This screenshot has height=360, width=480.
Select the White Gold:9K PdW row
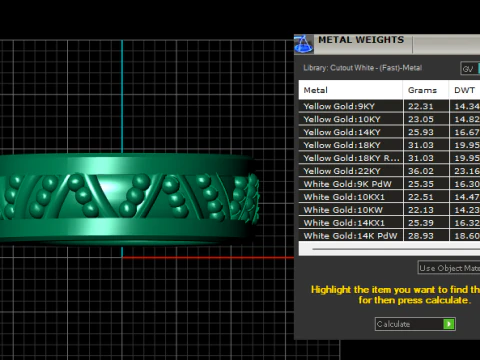[389, 184]
